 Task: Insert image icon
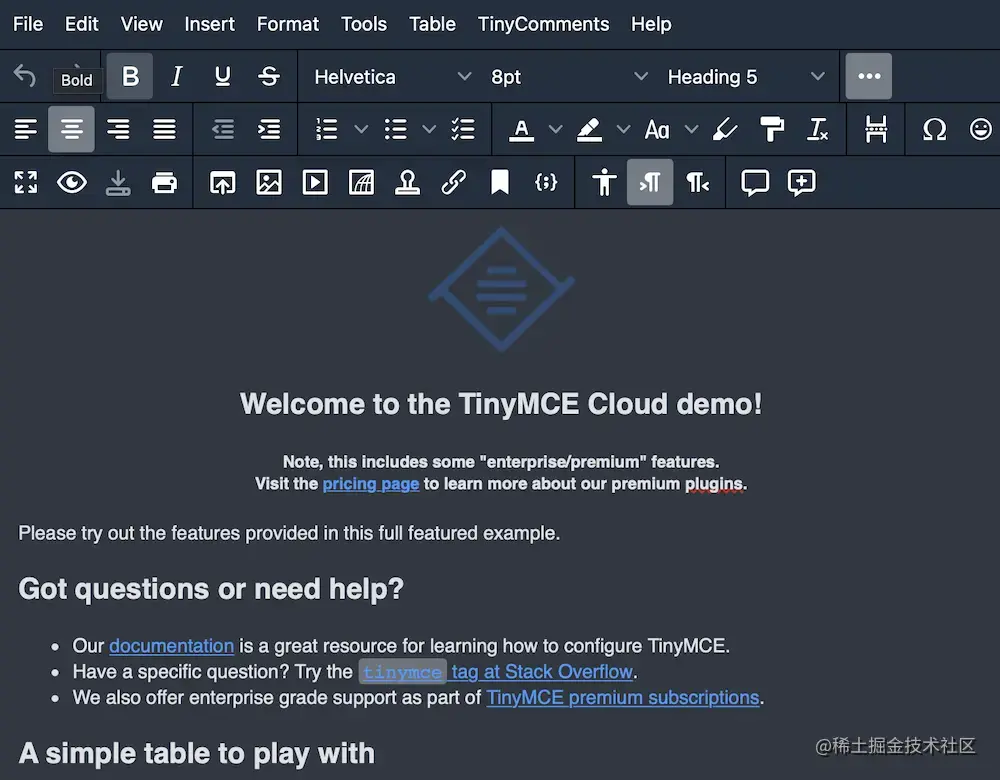point(269,182)
